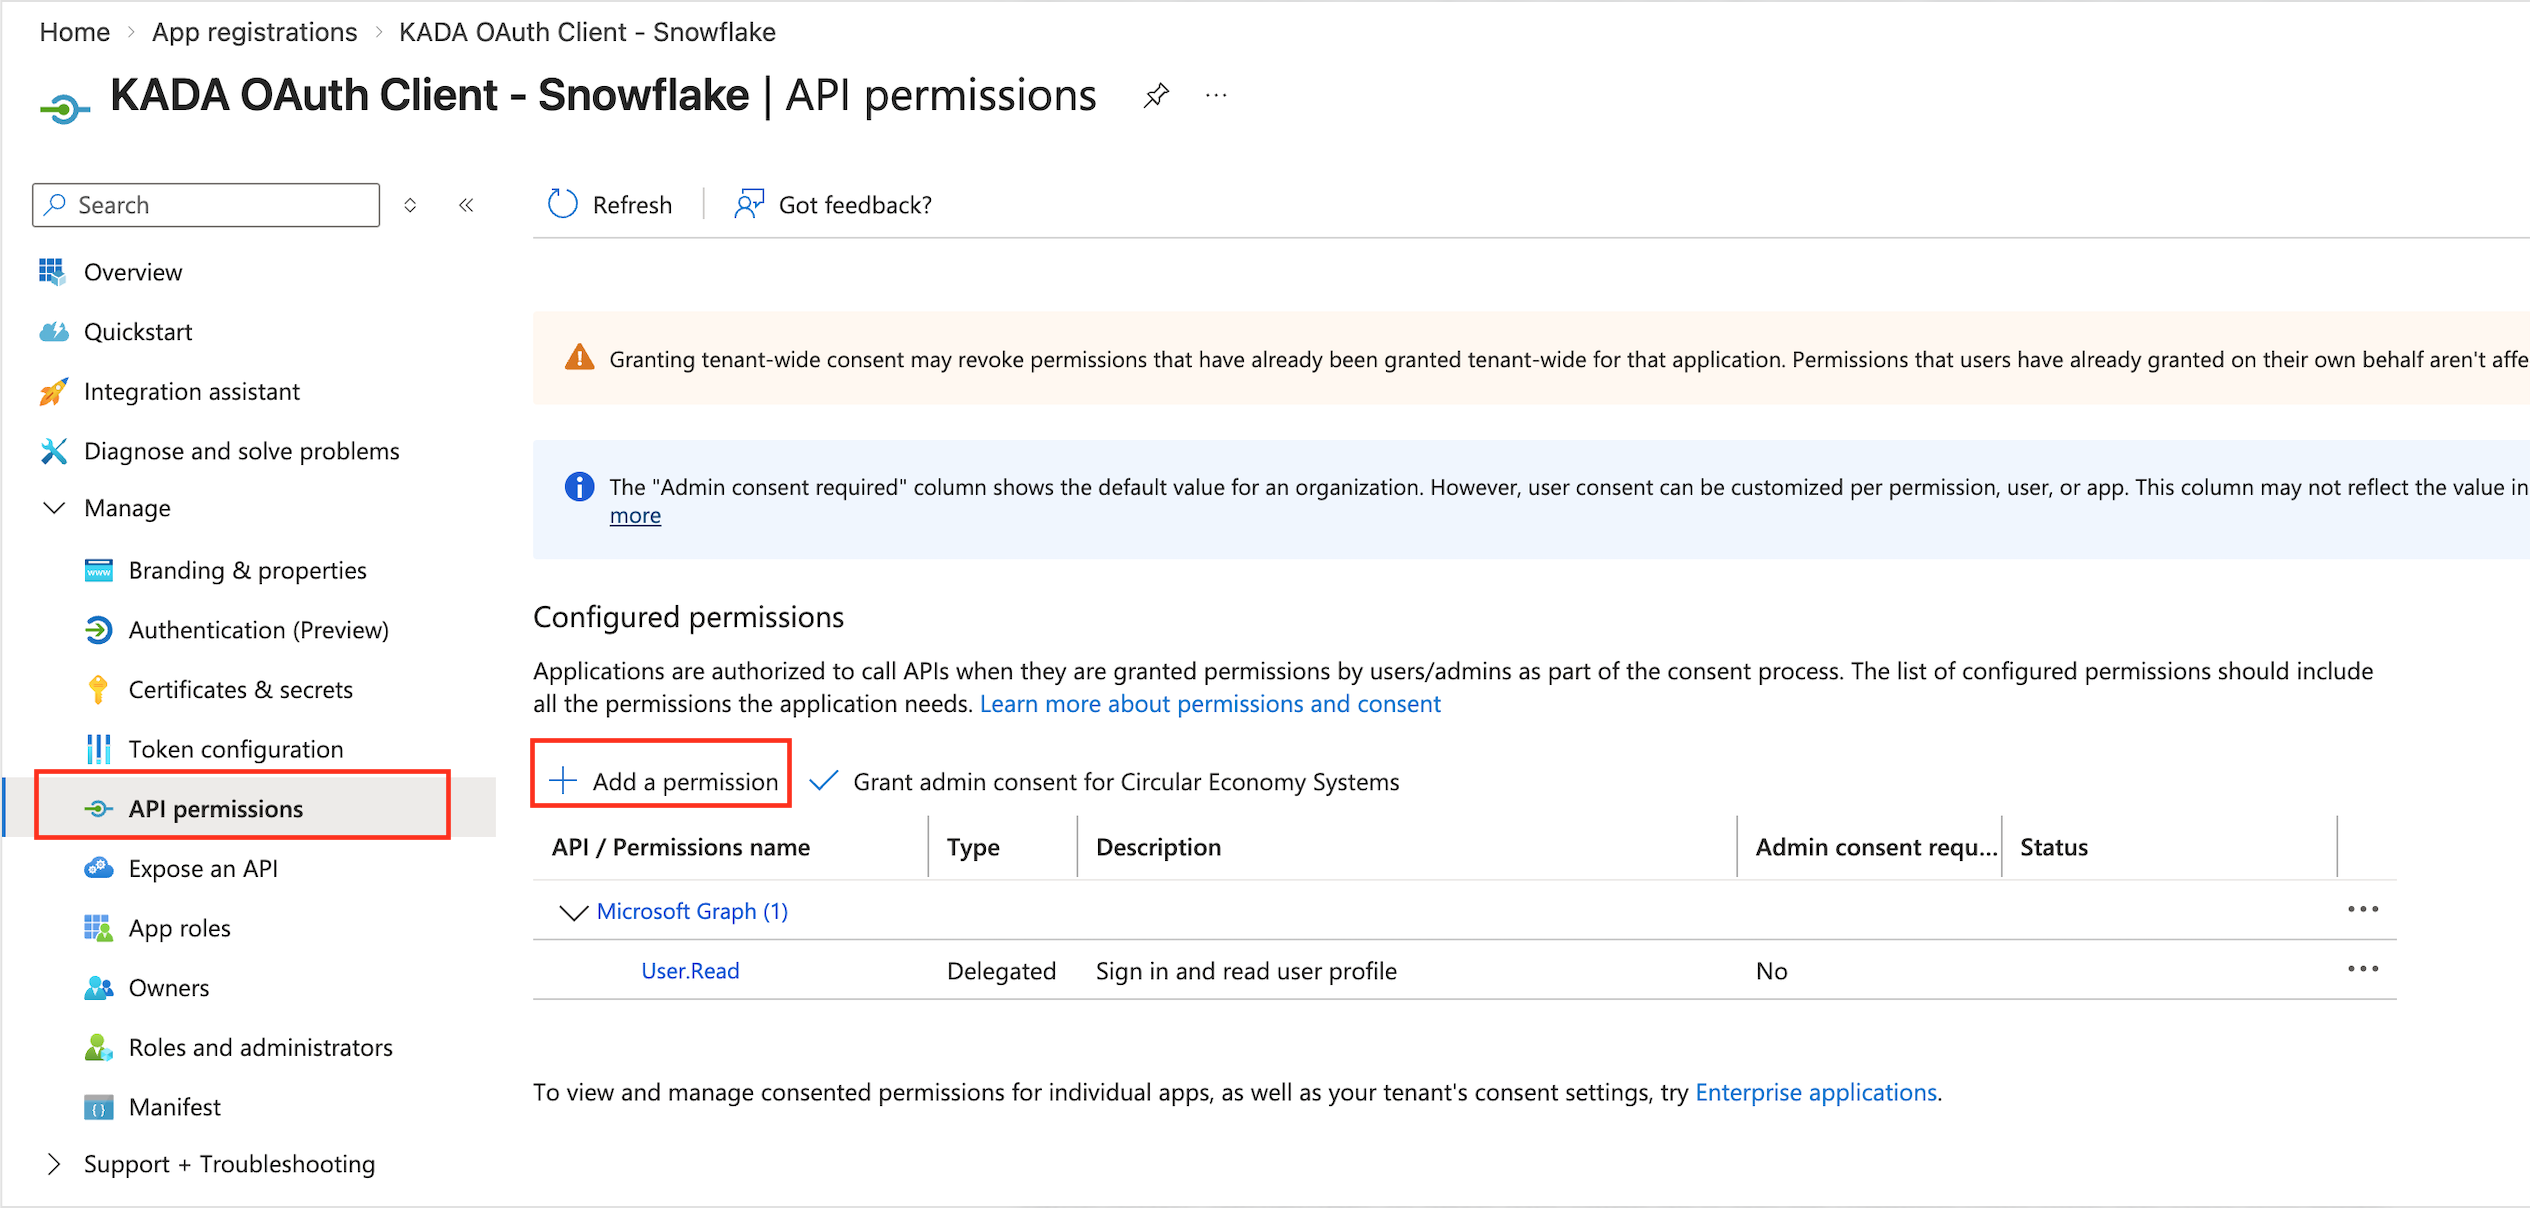Click the Got feedback icon

point(749,204)
